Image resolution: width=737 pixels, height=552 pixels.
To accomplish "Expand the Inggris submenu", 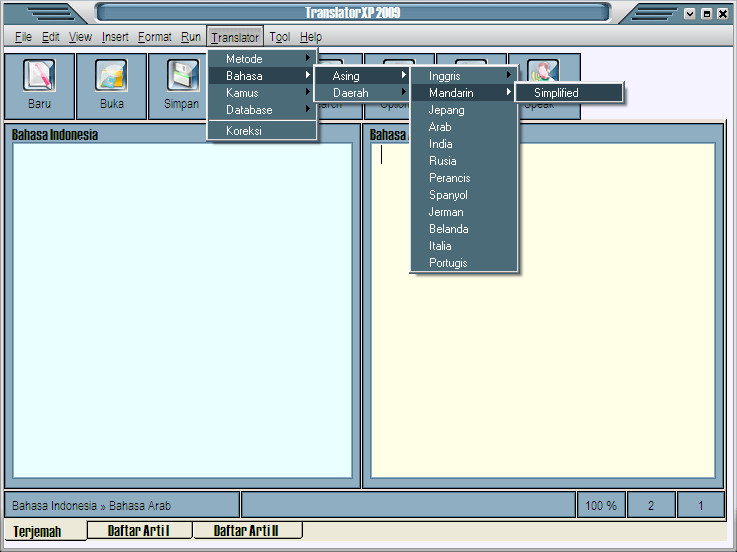I will 464,76.
